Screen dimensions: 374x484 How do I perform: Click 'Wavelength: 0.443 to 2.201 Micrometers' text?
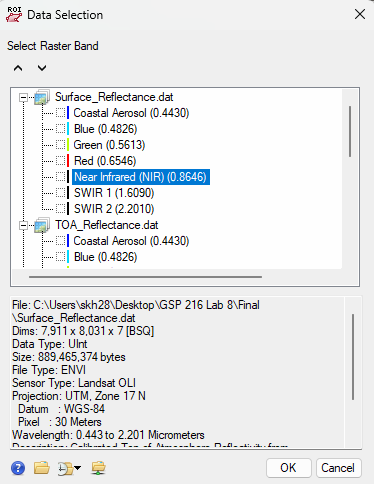click(108, 435)
